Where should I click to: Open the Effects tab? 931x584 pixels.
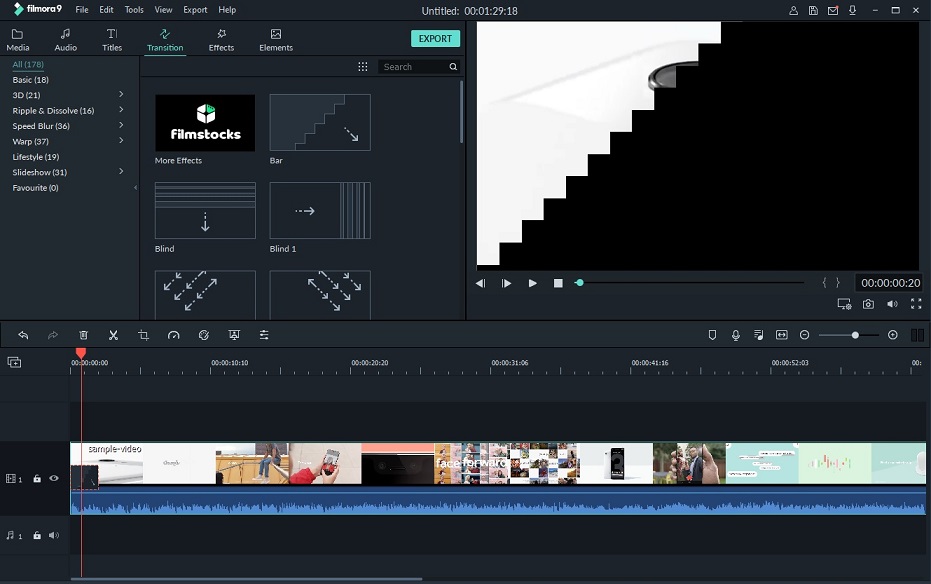coord(221,40)
